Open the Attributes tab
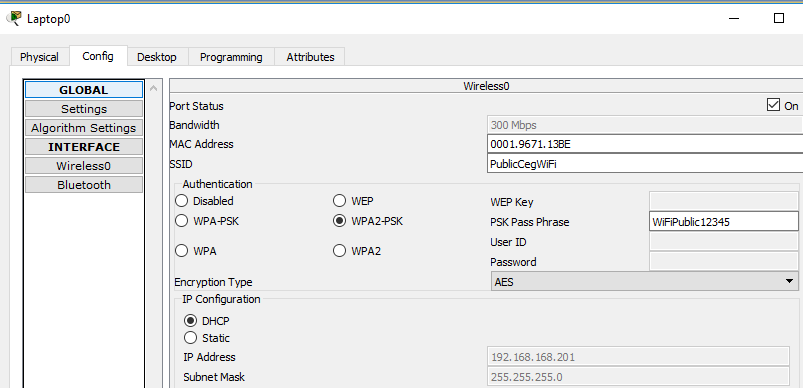Screen dimensions: 803x388 coord(310,57)
